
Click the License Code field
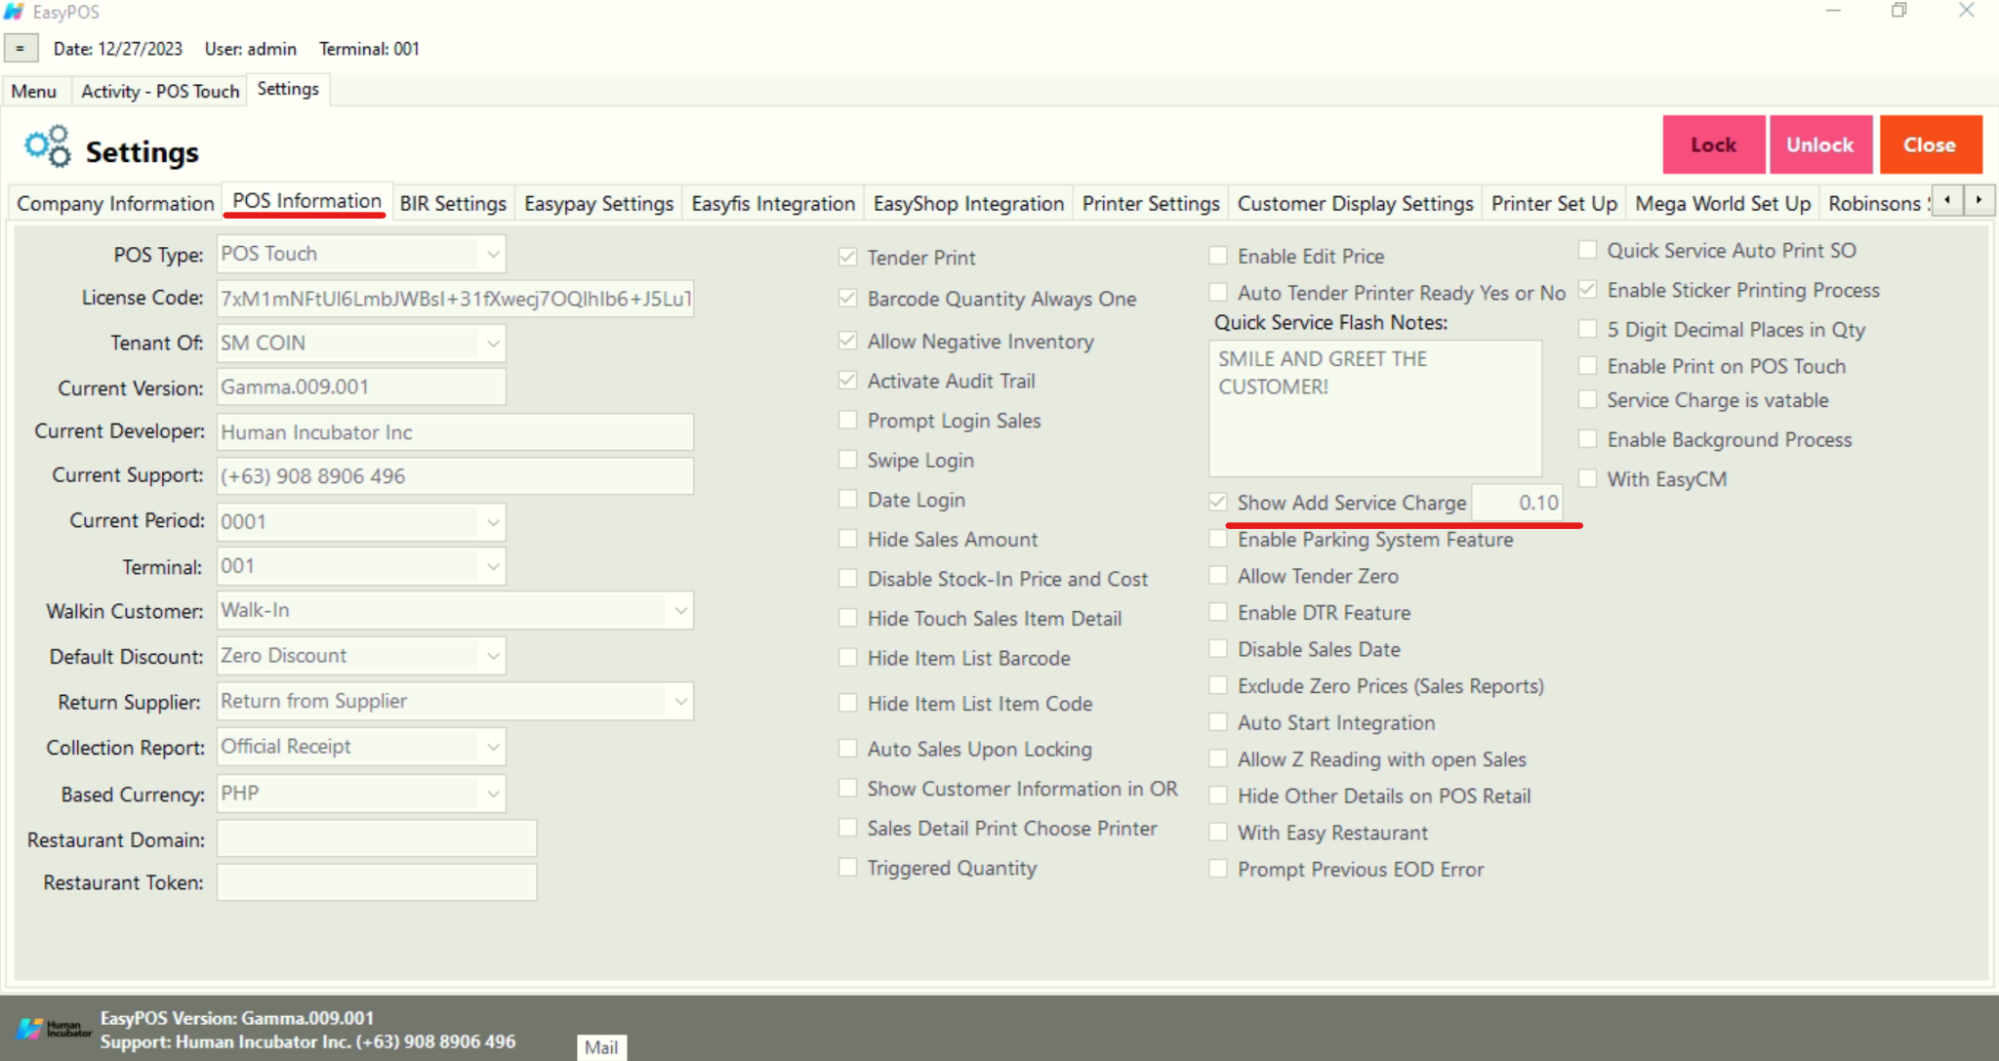click(x=455, y=298)
